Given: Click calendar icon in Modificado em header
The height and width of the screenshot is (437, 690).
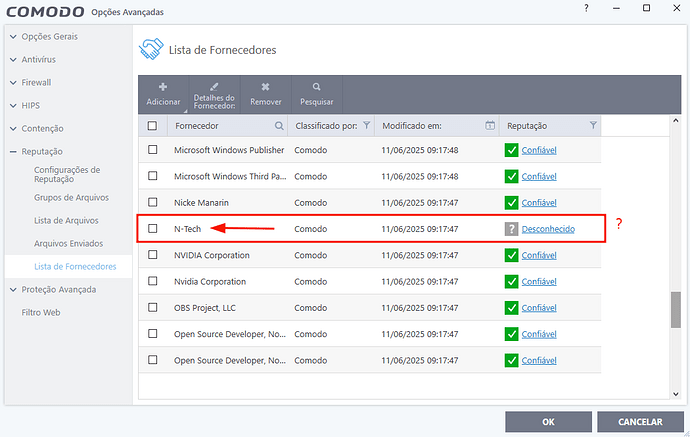Looking at the screenshot, I should [x=490, y=125].
